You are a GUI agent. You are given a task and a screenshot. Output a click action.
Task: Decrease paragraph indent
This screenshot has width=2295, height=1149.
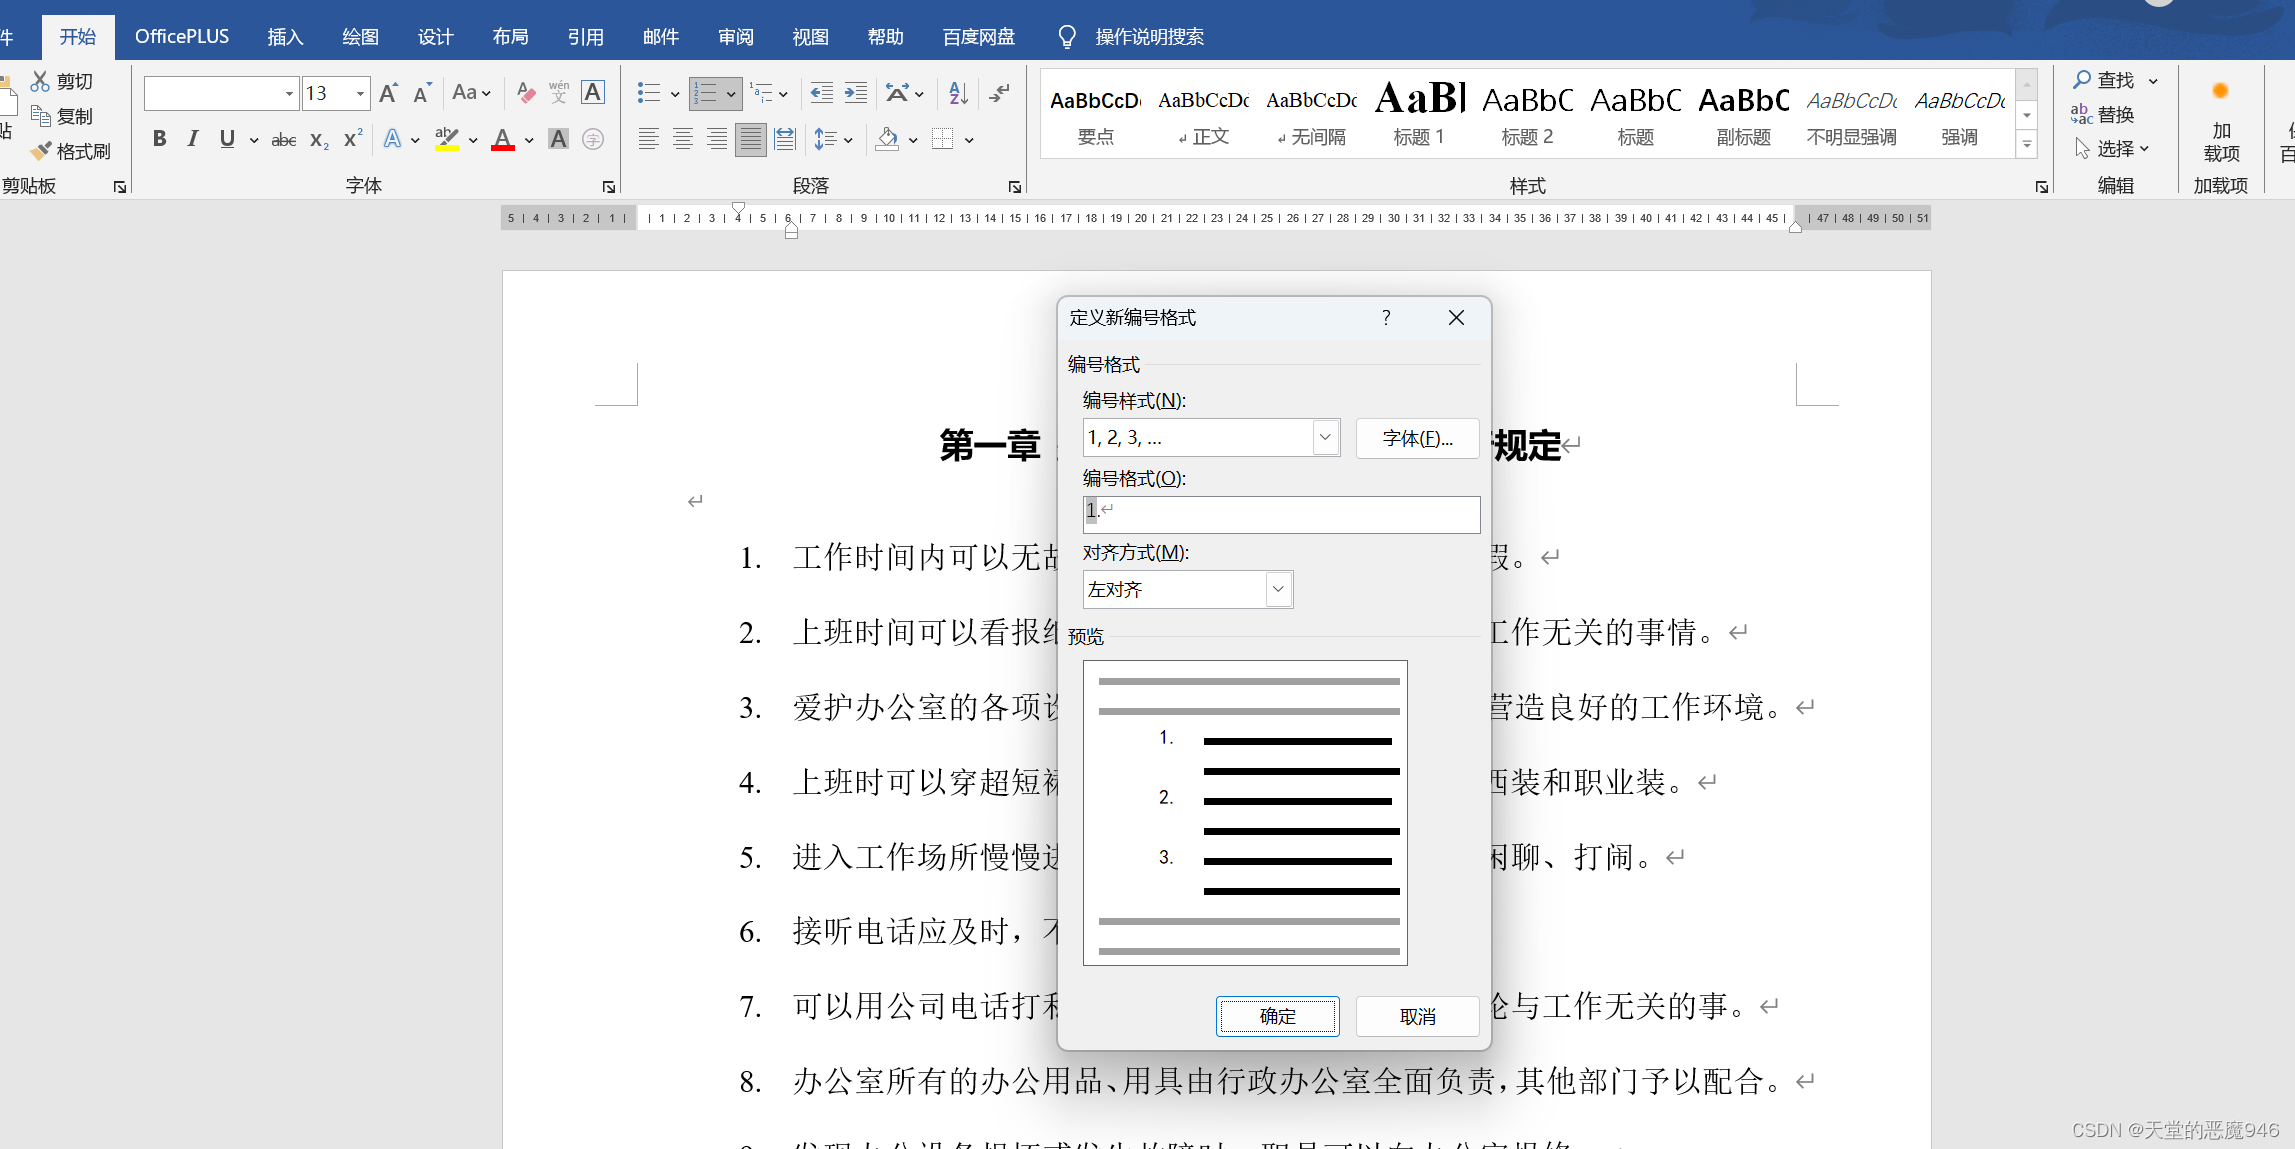click(822, 93)
